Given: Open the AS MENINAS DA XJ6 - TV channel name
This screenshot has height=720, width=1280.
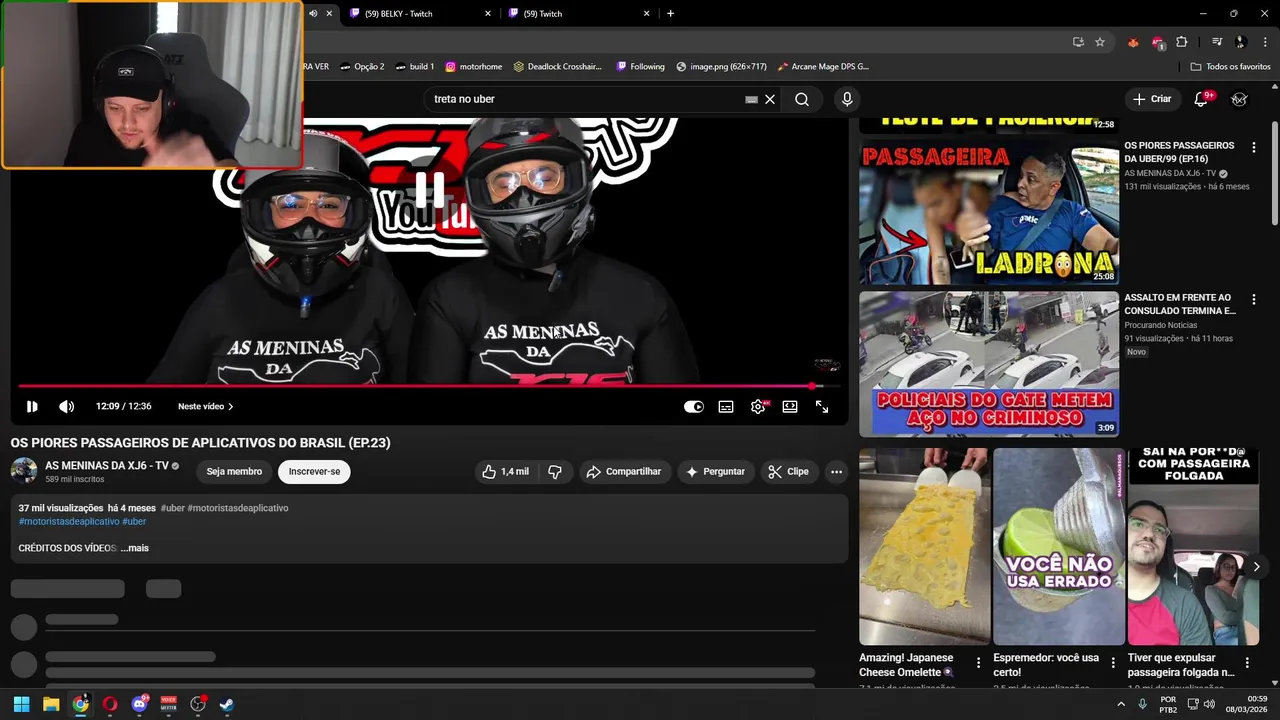Looking at the screenshot, I should [x=107, y=466].
